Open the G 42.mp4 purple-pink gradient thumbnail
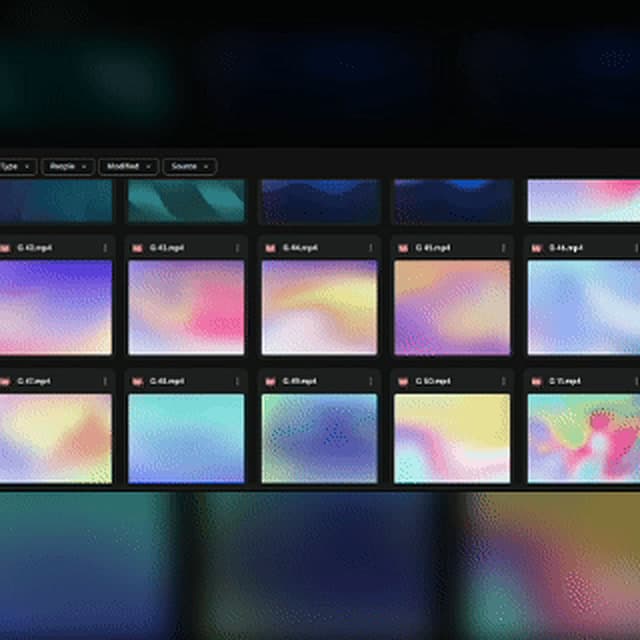Viewport: 640px width, 640px height. point(56,308)
